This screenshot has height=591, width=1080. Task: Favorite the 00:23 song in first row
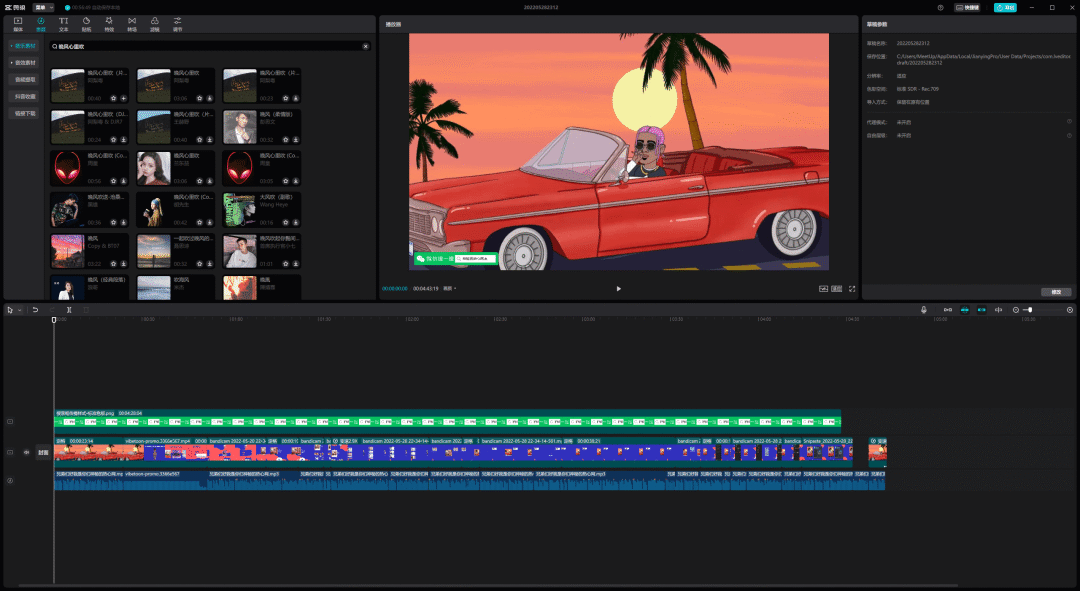coord(286,98)
